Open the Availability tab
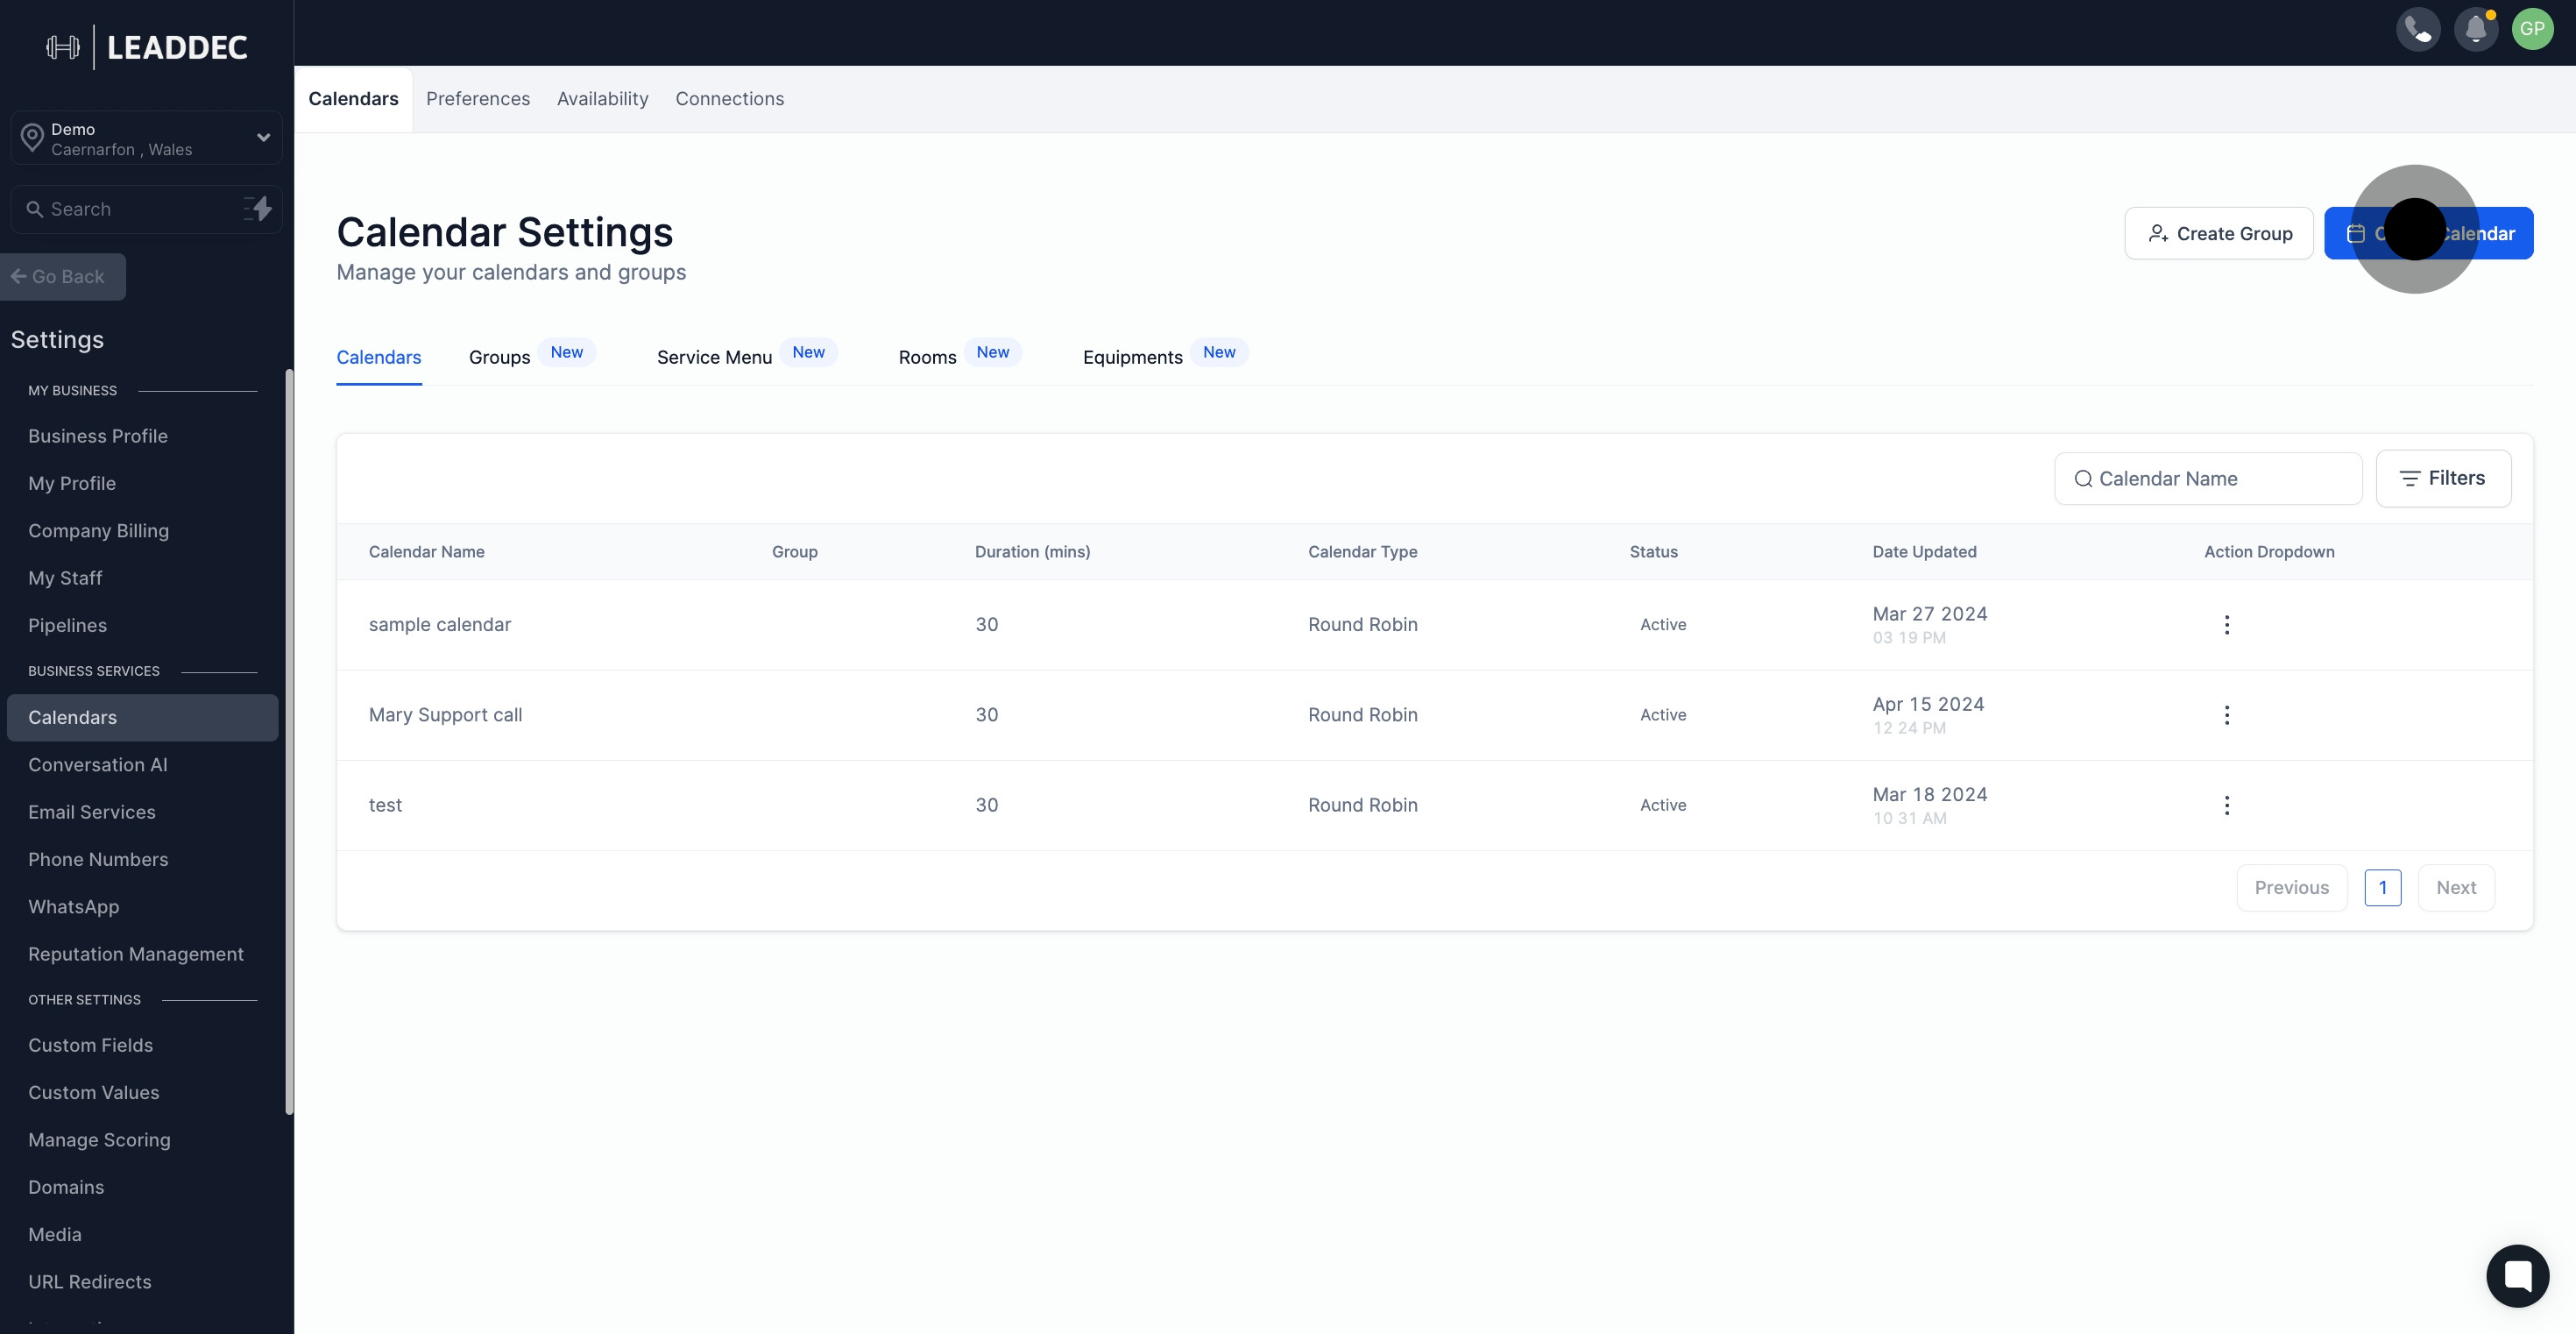2576x1334 pixels. [x=602, y=99]
